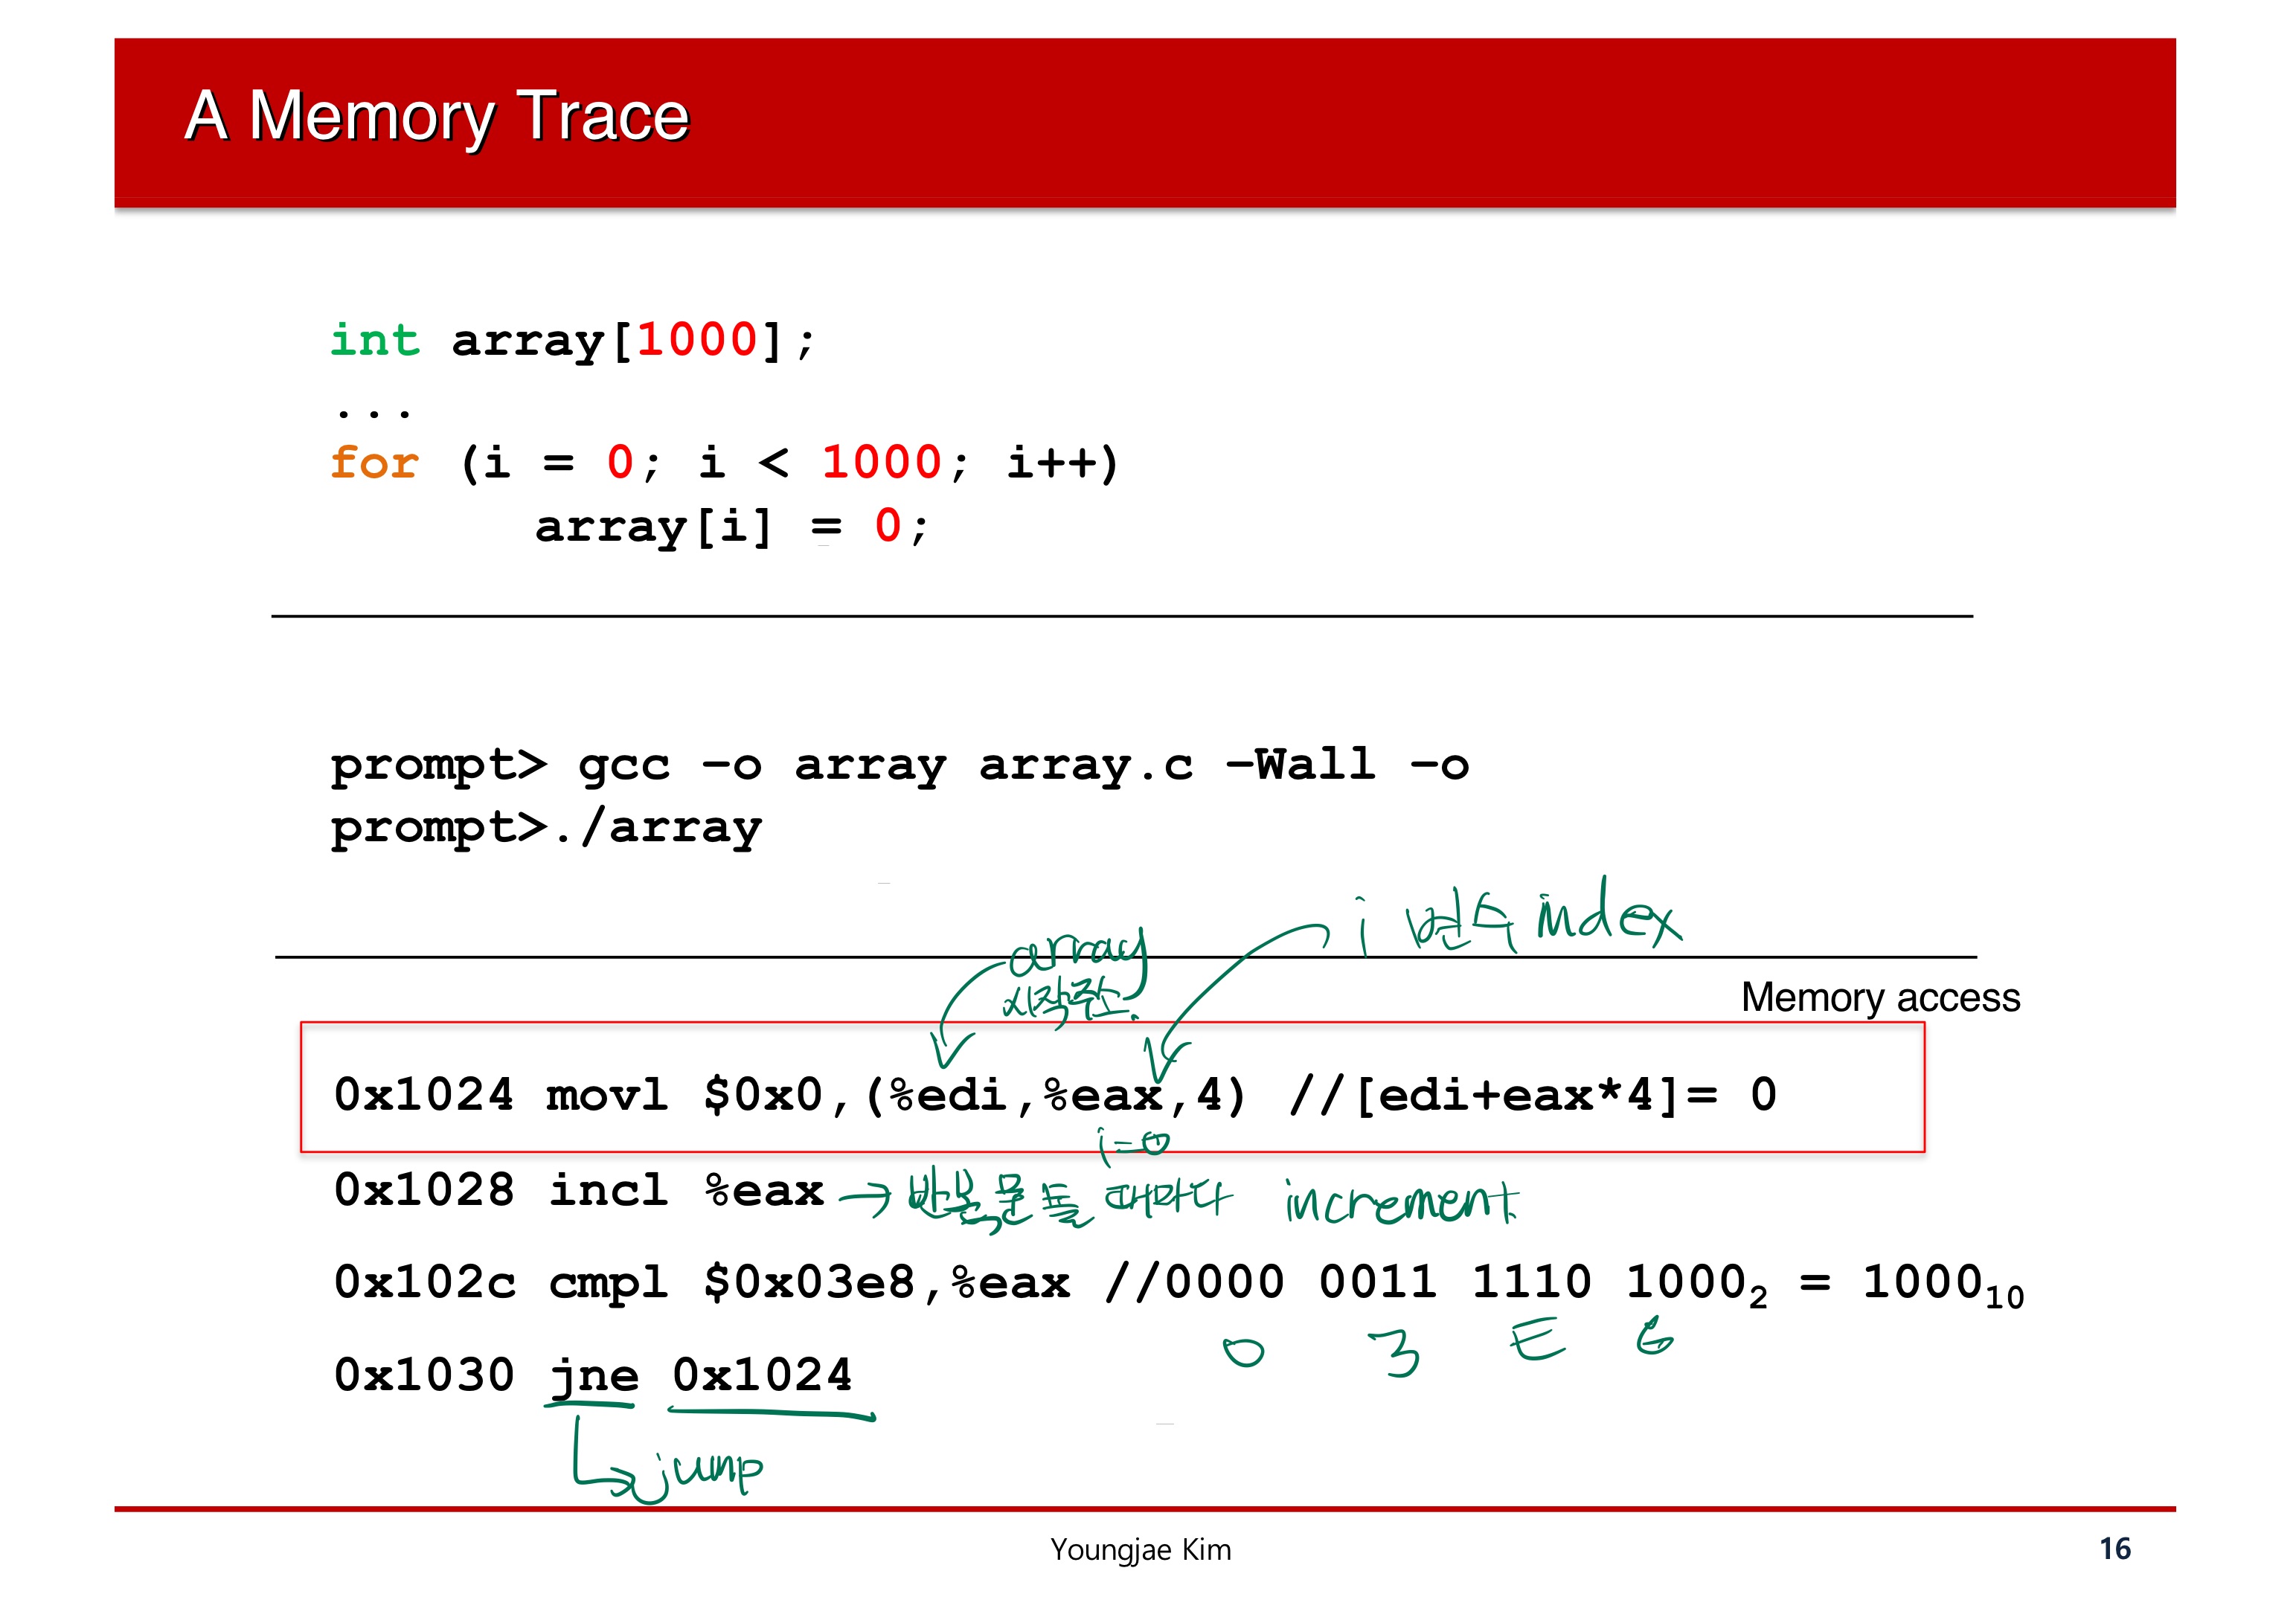
Task: Click the orange 'for' keyword
Action: (374, 463)
